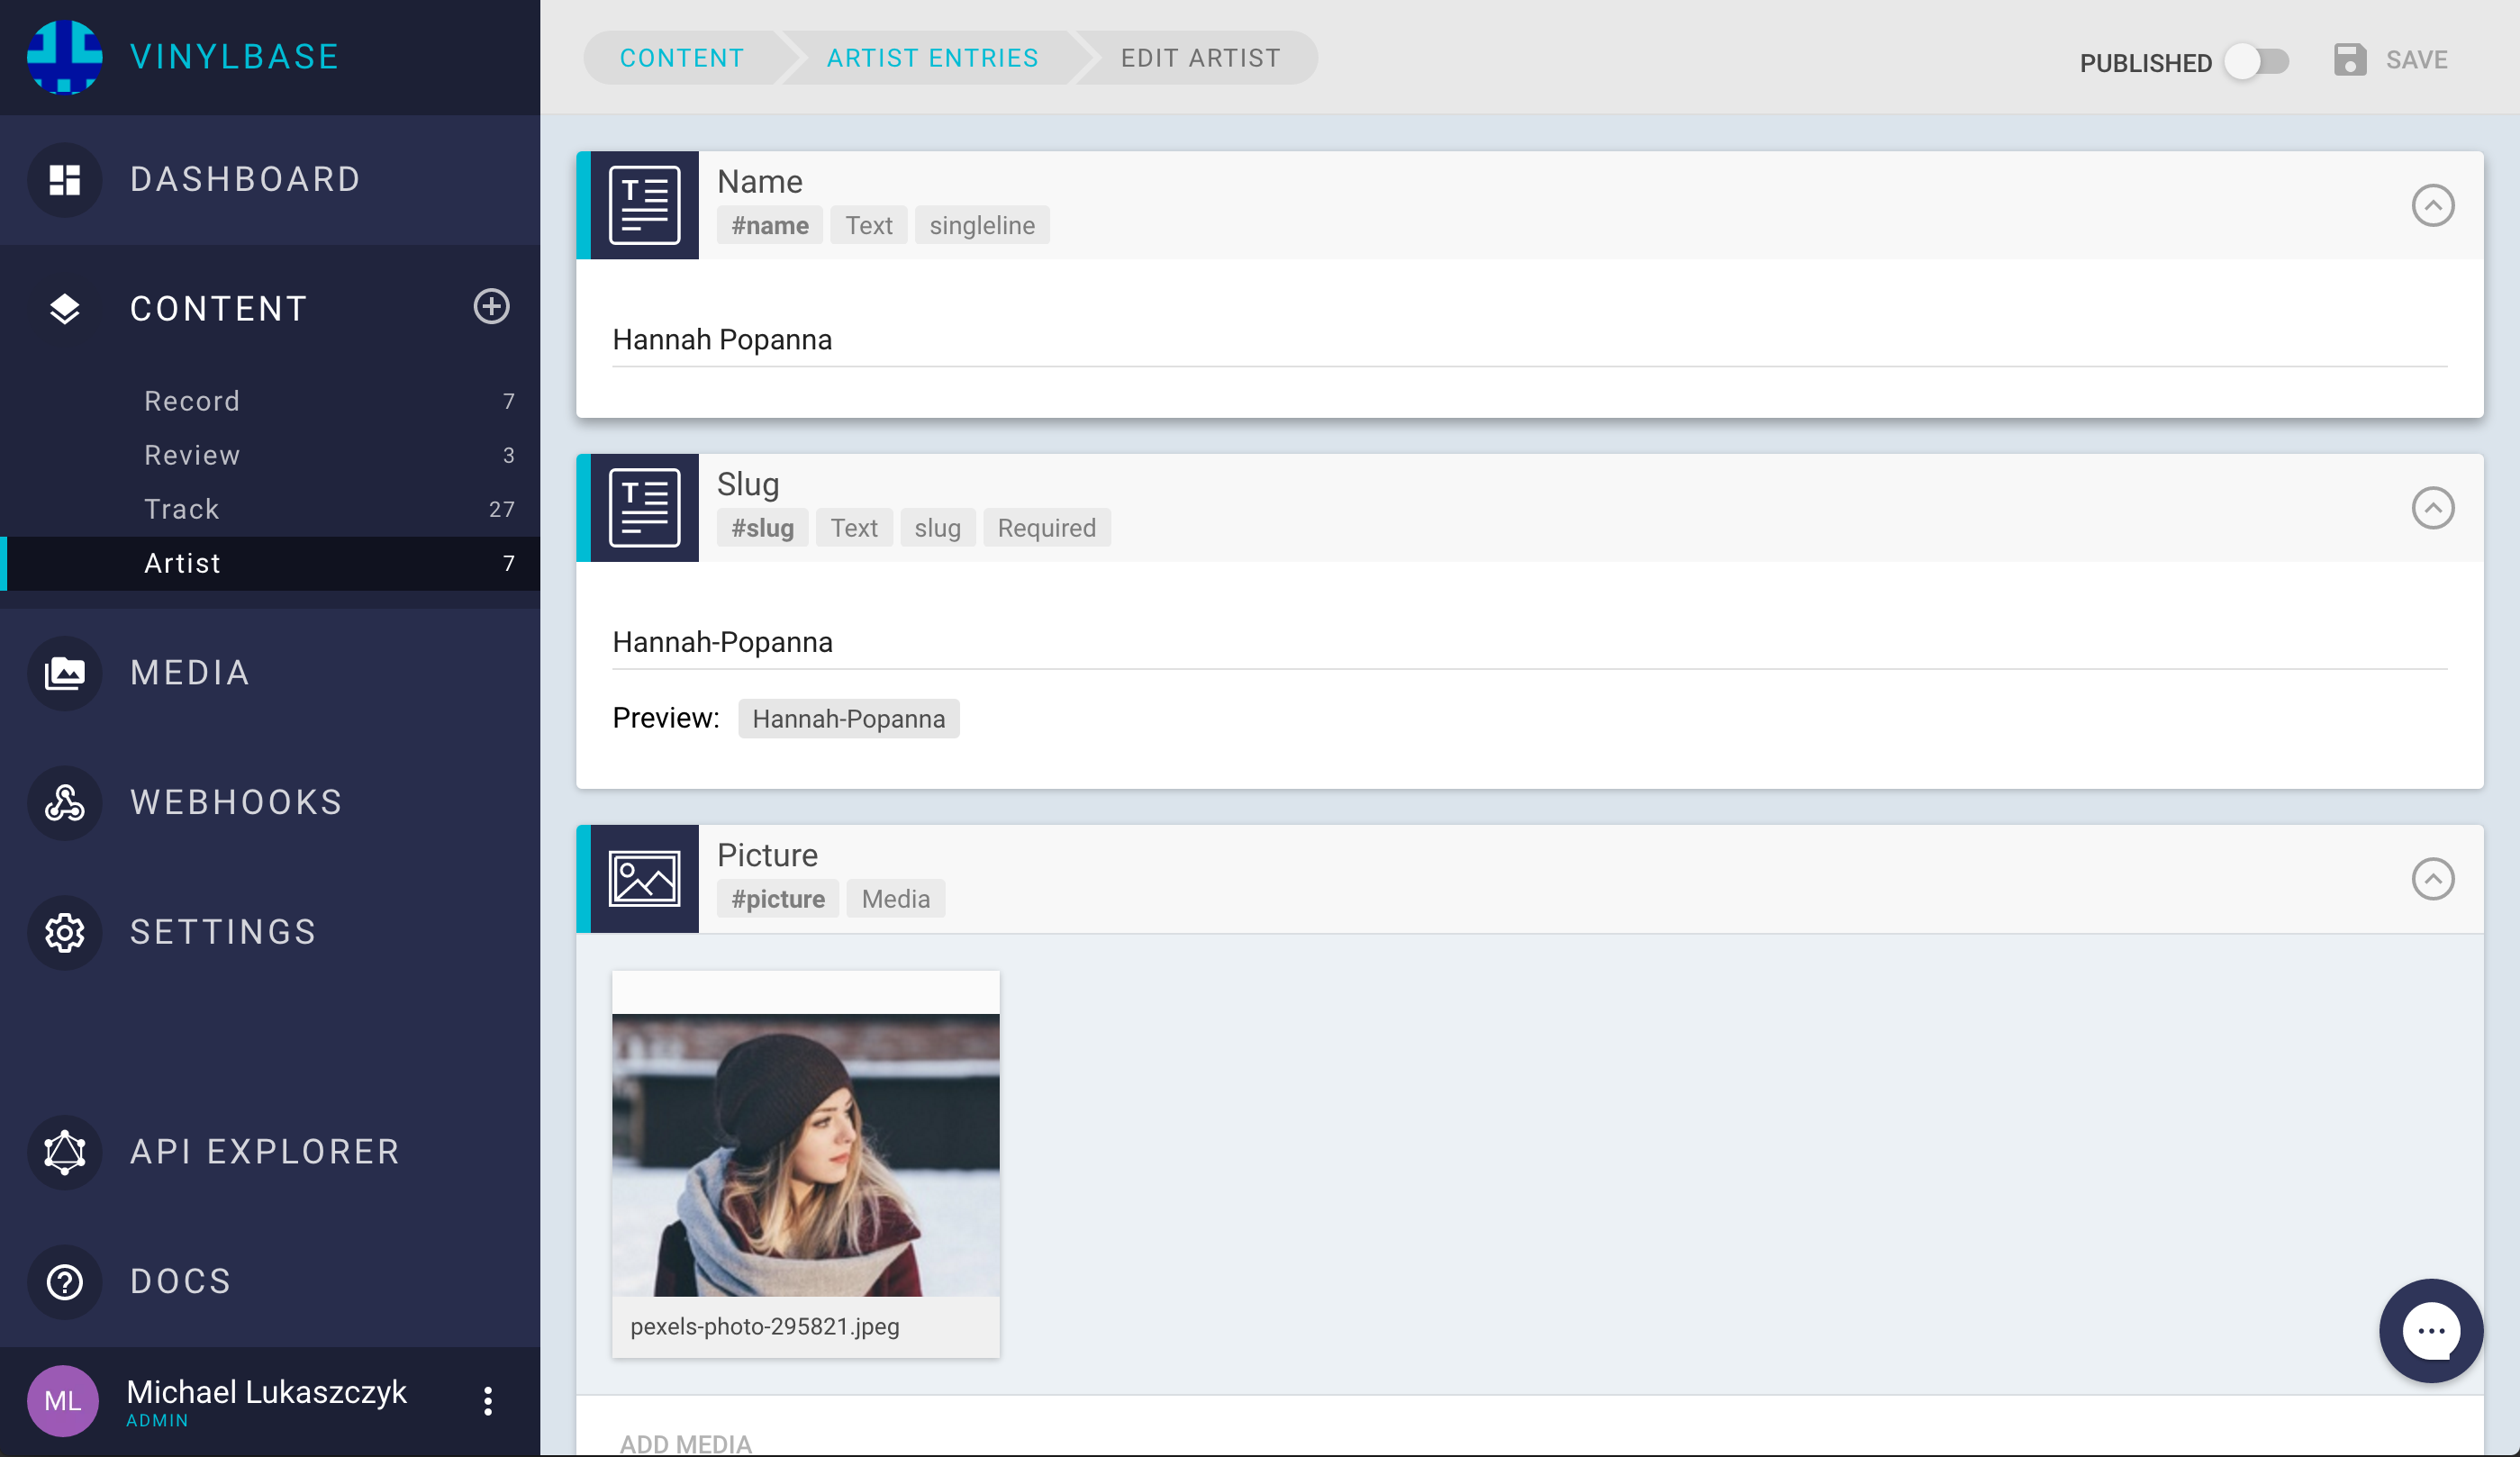The image size is (2520, 1457).
Task: Open the user options three-dot menu
Action: click(488, 1401)
